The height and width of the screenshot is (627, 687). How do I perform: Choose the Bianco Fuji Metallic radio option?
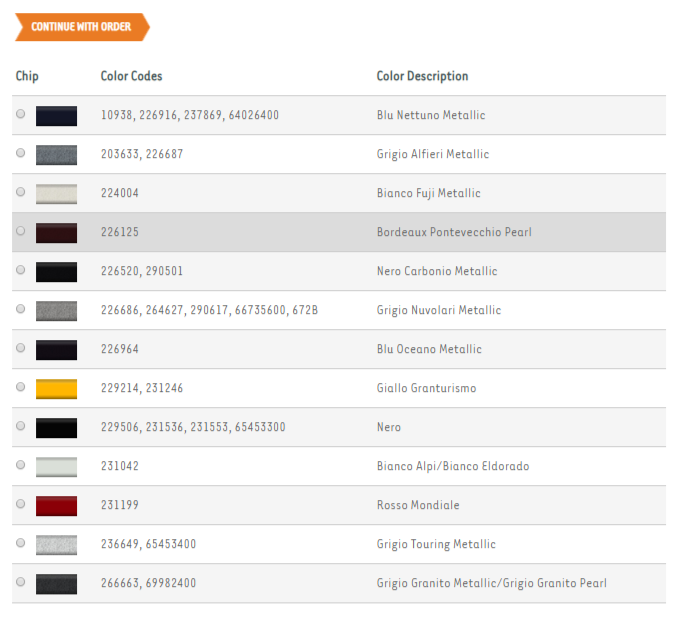(x=21, y=192)
